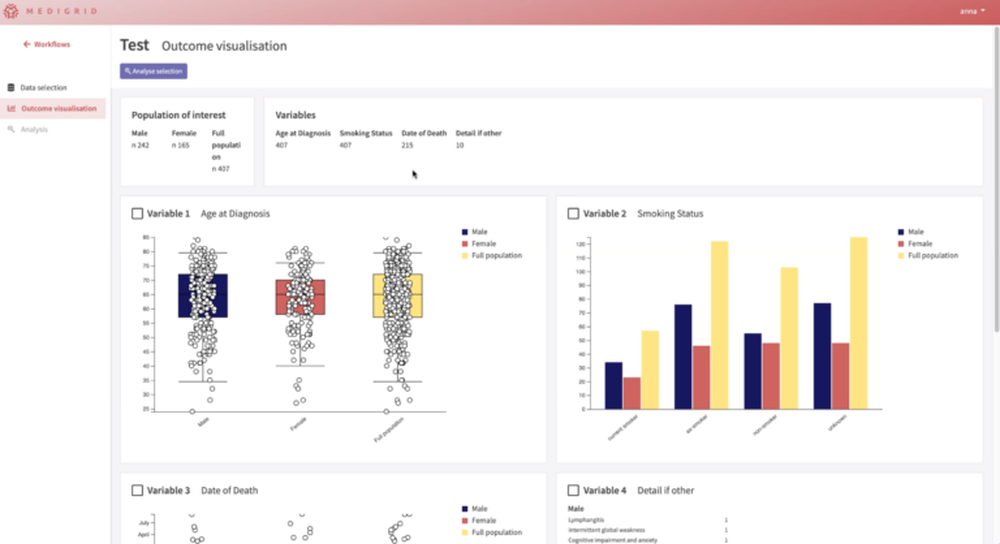Screen dimensions: 1000x544
Task: Click the Analyse selection button
Action: [x=154, y=71]
